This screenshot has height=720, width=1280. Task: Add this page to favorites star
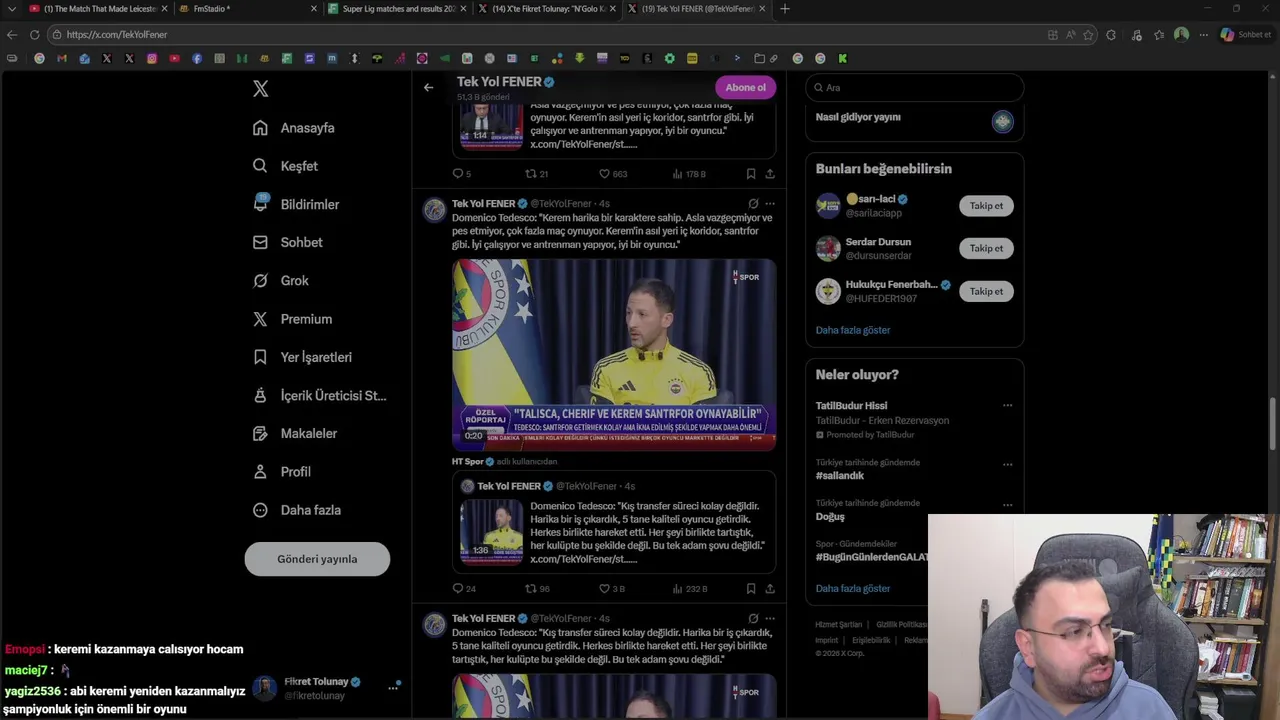click(1088, 35)
